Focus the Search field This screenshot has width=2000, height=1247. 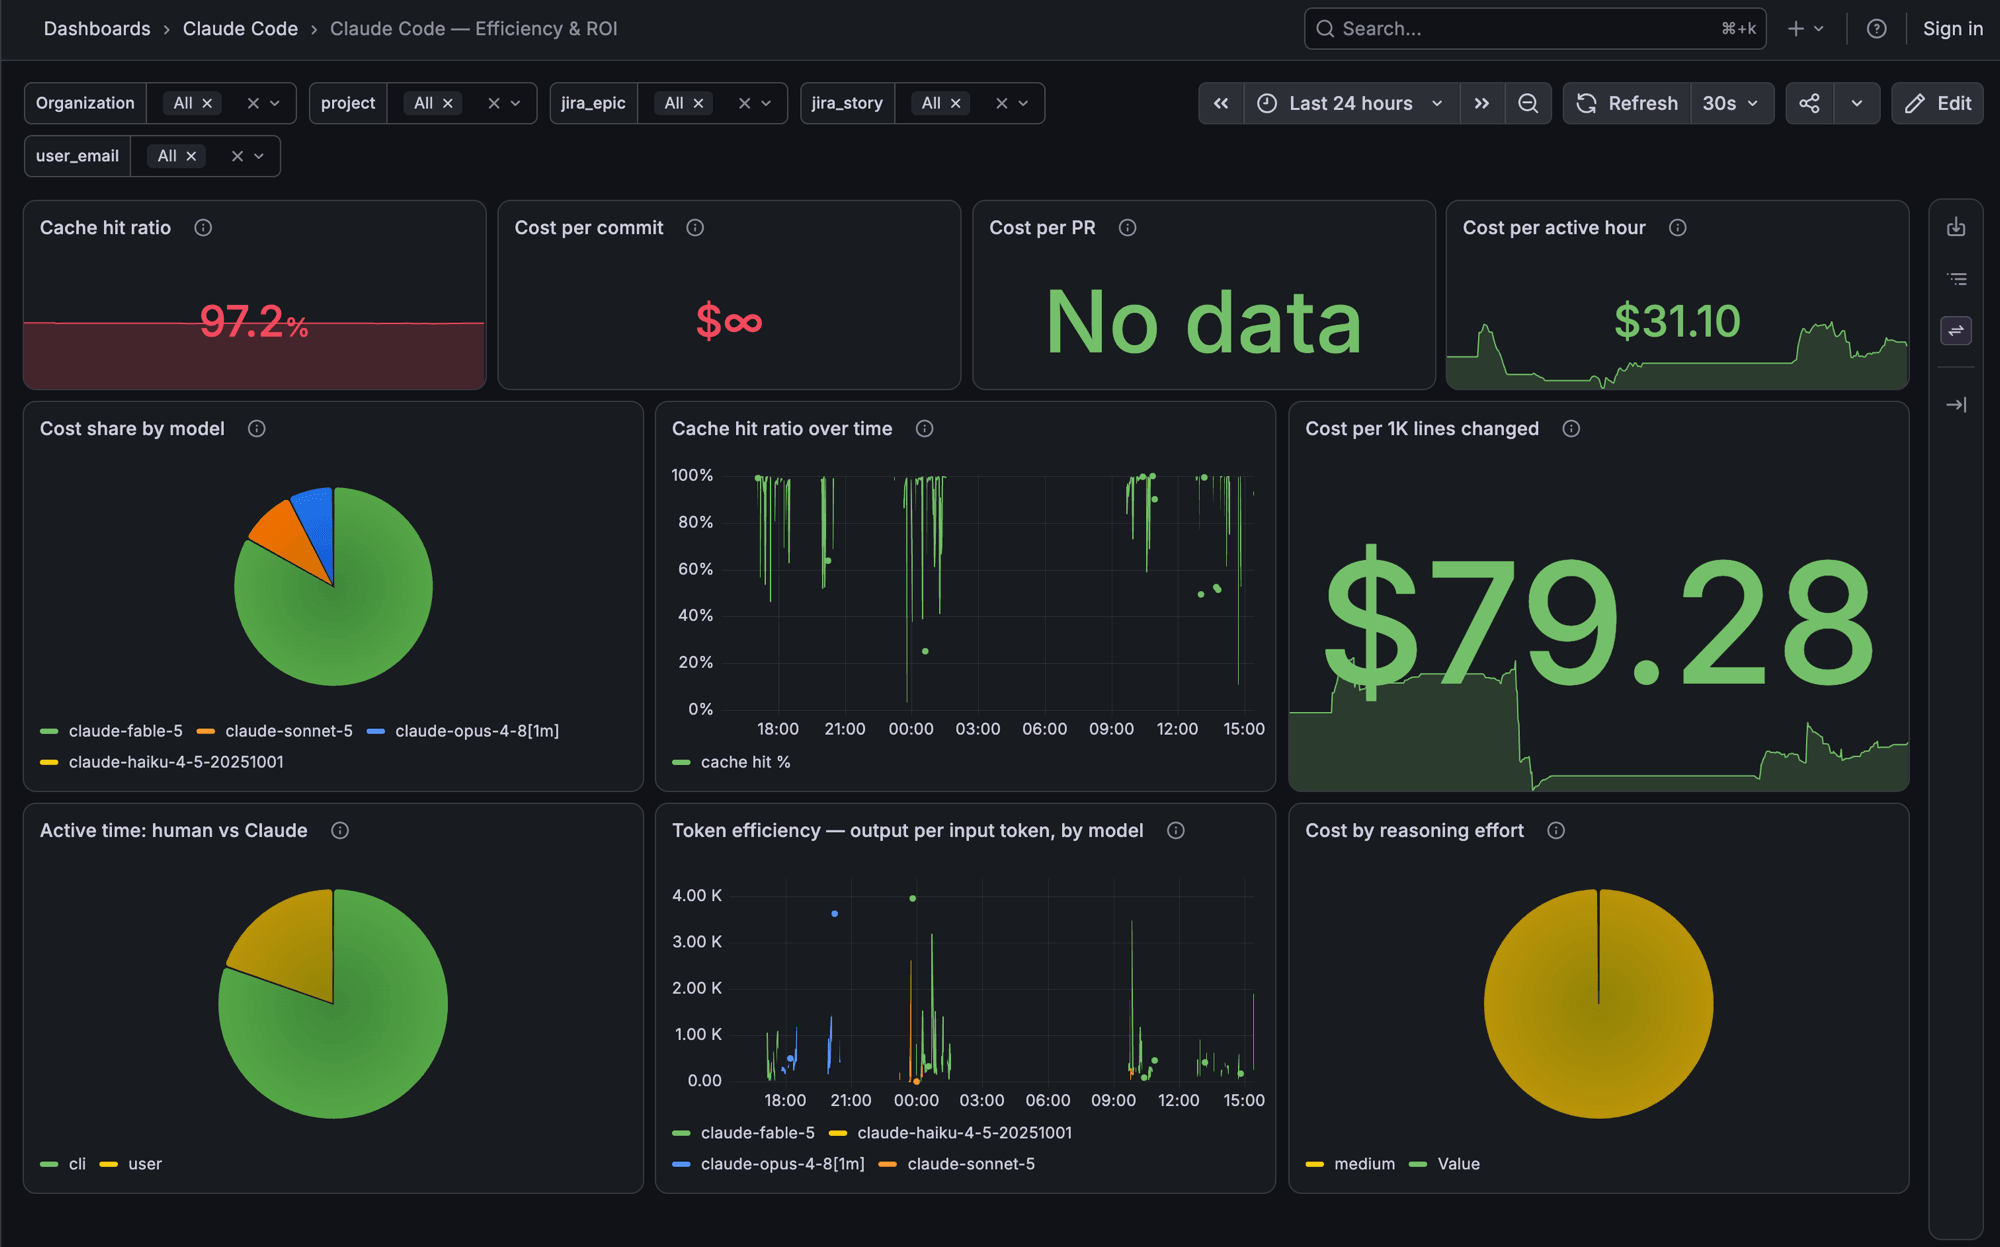point(1535,29)
